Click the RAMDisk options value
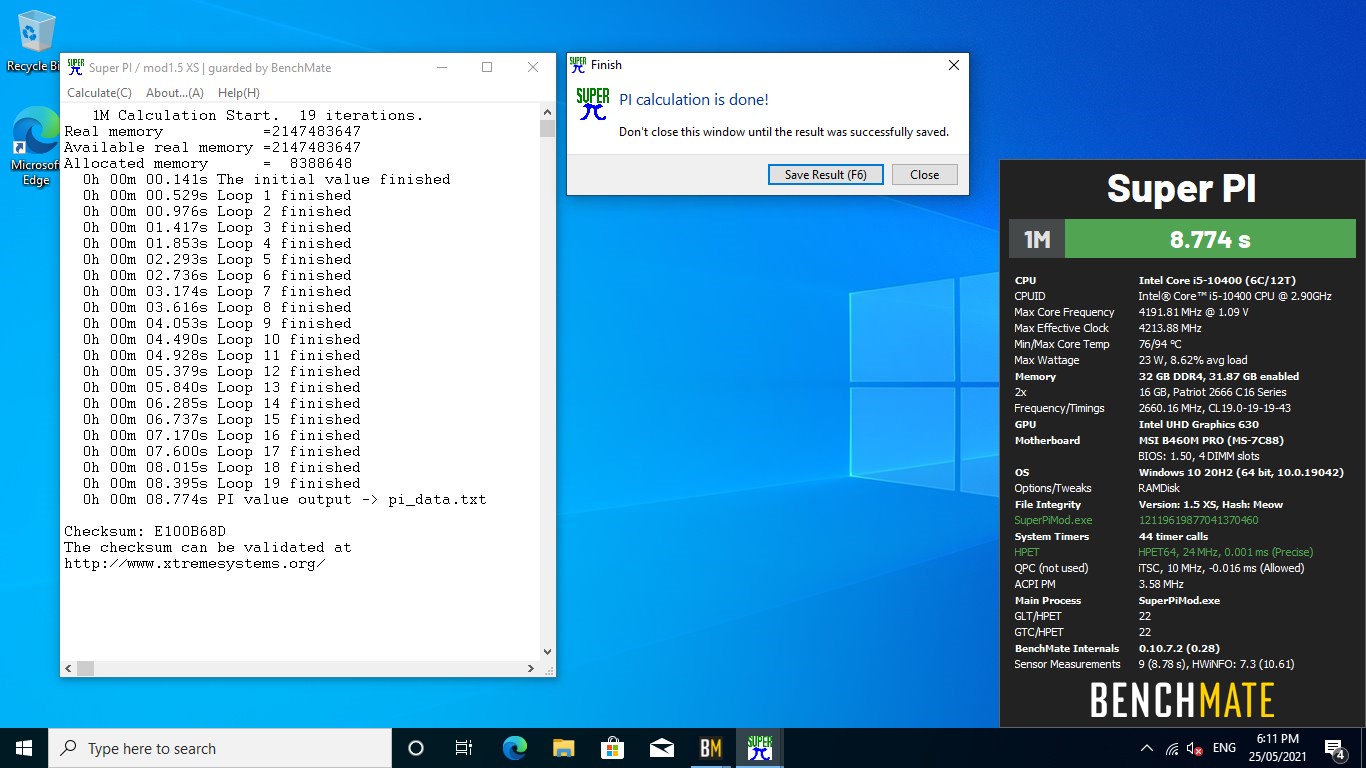The width and height of the screenshot is (1366, 768). tap(1160, 488)
